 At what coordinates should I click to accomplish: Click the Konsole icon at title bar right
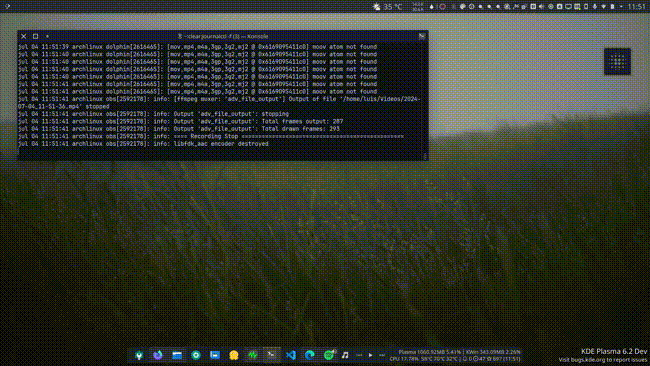[x=422, y=36]
